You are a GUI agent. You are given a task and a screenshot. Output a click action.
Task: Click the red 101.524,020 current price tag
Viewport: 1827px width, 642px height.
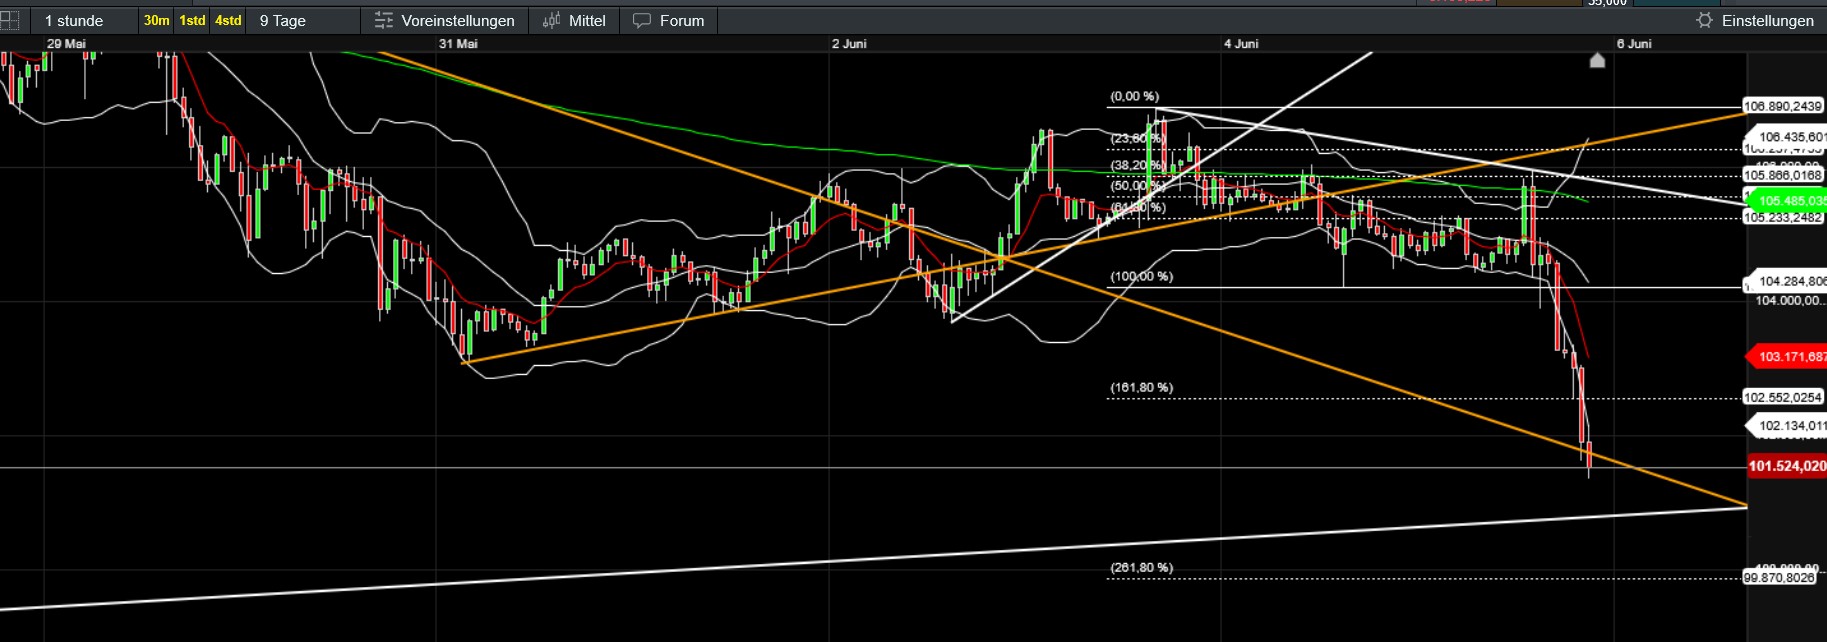click(1787, 466)
